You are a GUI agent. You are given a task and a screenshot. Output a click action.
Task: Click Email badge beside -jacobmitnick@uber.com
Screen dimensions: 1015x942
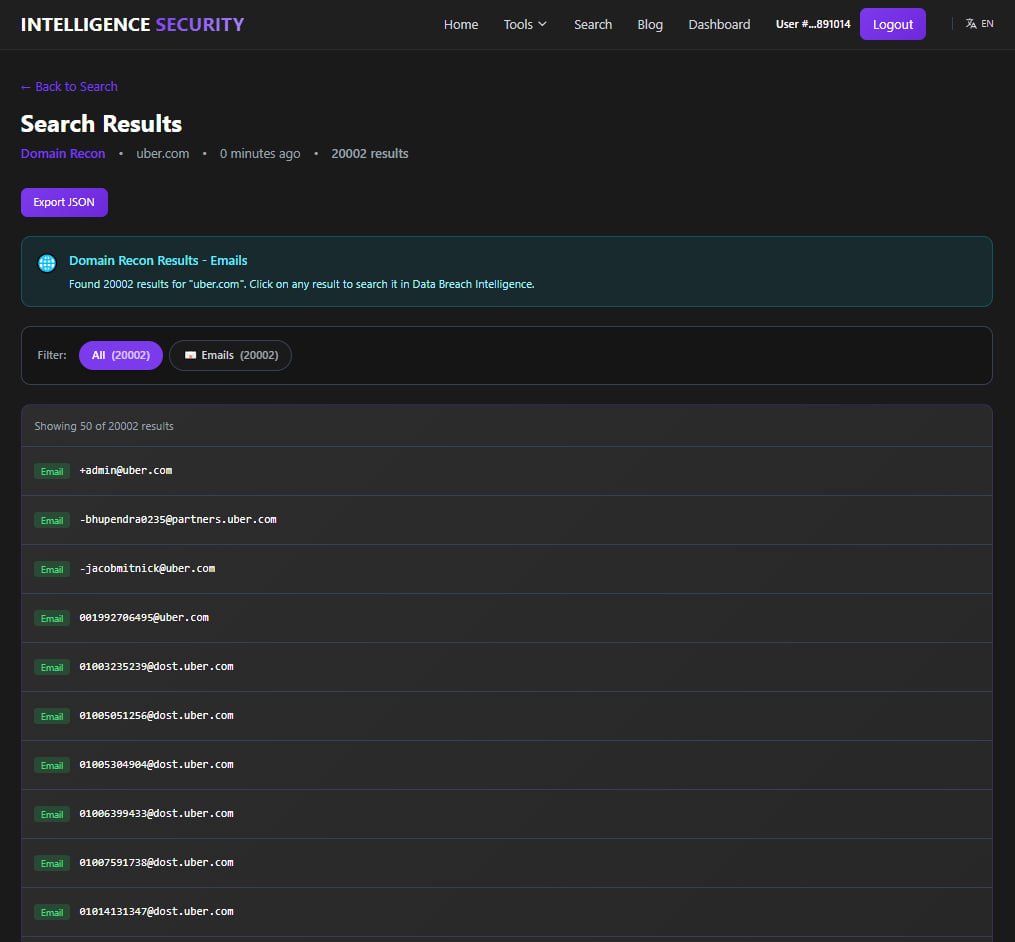coord(52,569)
